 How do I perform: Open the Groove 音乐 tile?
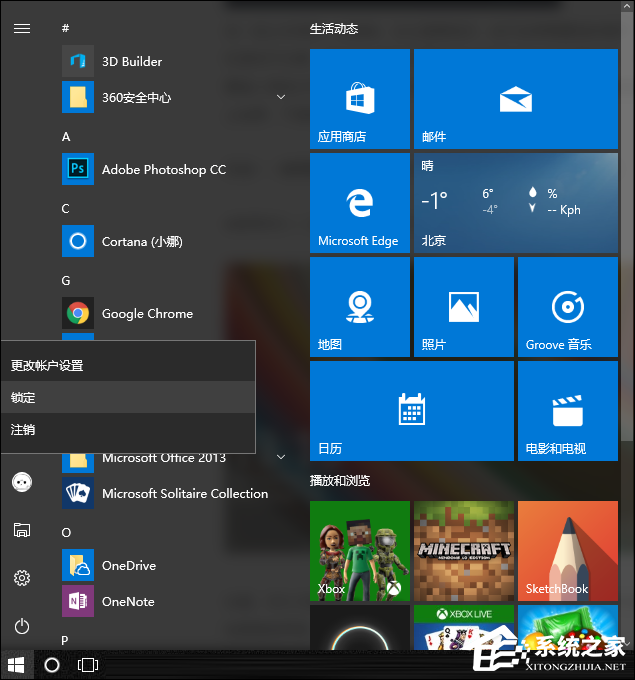point(567,306)
